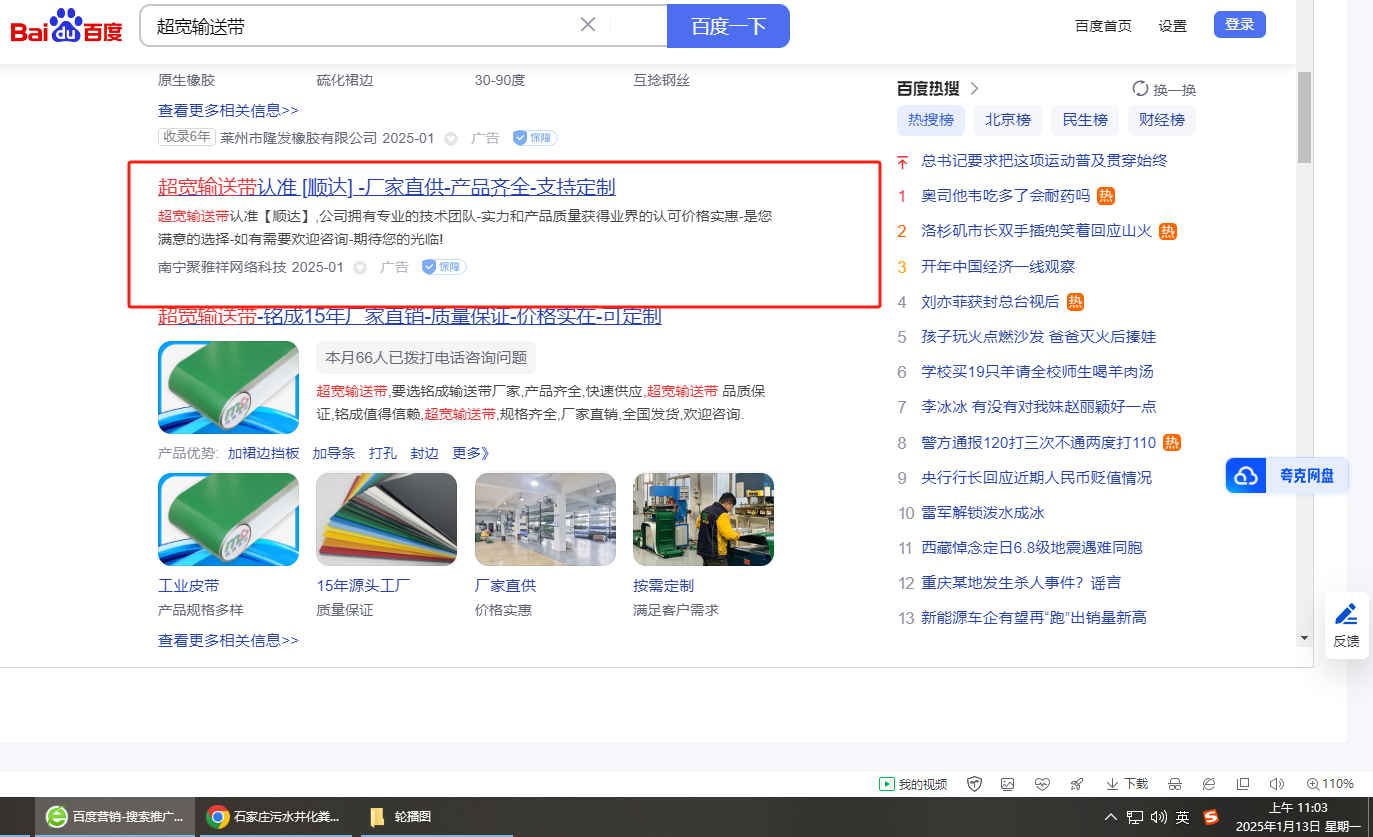
Task: Click the 下载 download icon in status bar
Action: tap(1126, 784)
